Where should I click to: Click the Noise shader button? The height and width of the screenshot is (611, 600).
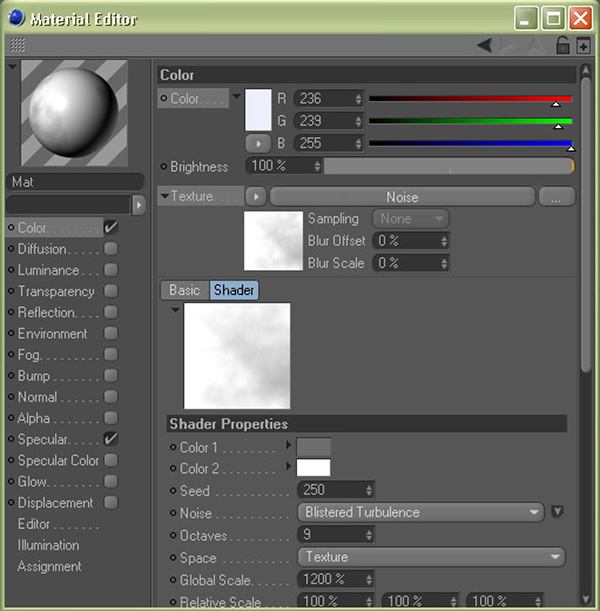click(402, 197)
